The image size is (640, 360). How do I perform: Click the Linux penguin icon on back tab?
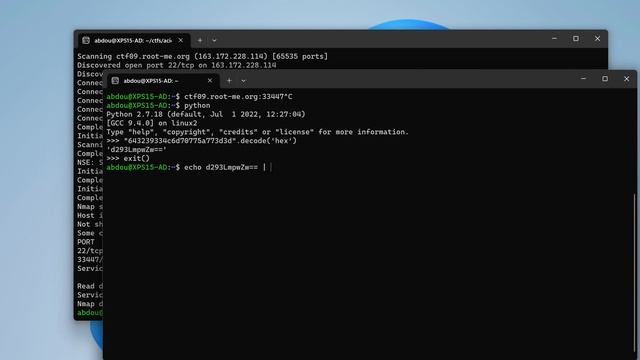point(86,40)
